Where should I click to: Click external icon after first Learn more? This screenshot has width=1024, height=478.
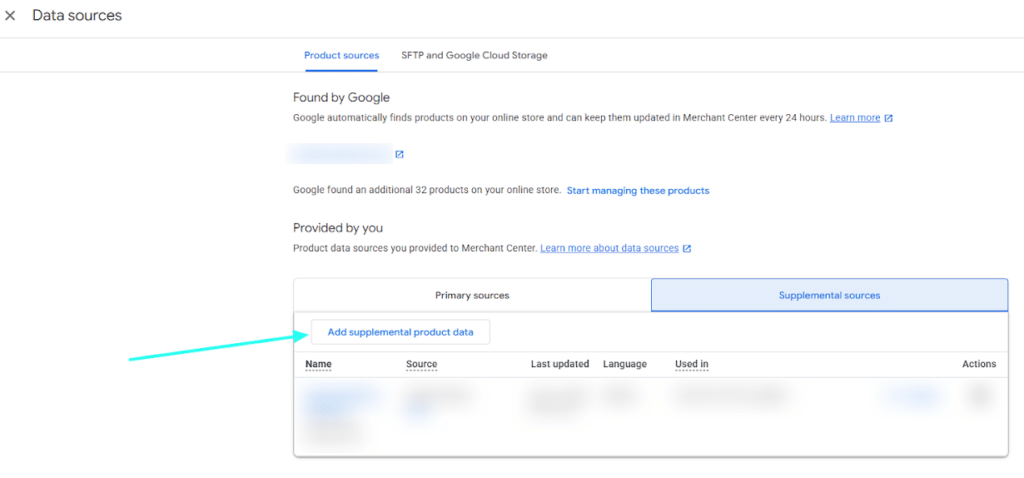889,118
